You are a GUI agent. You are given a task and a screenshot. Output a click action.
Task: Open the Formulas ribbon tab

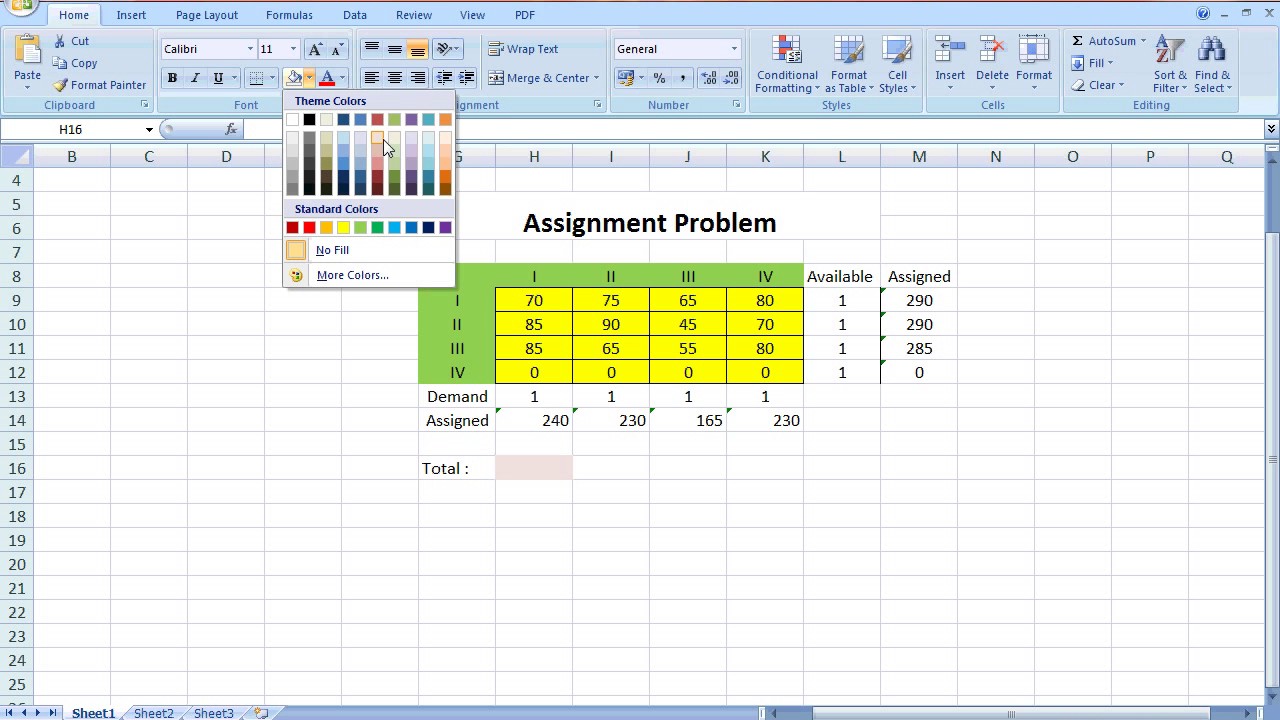click(x=287, y=15)
